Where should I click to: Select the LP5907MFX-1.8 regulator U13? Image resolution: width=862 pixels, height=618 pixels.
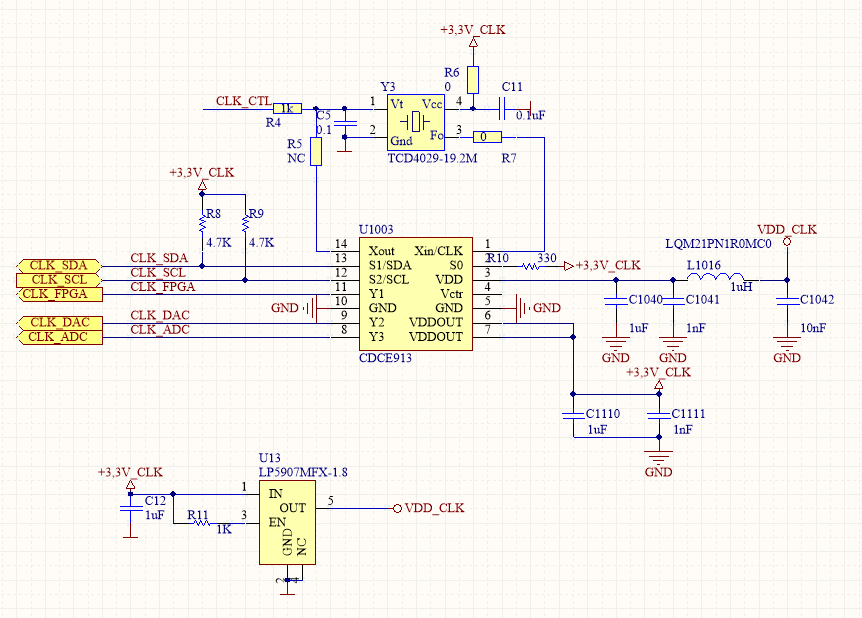288,522
